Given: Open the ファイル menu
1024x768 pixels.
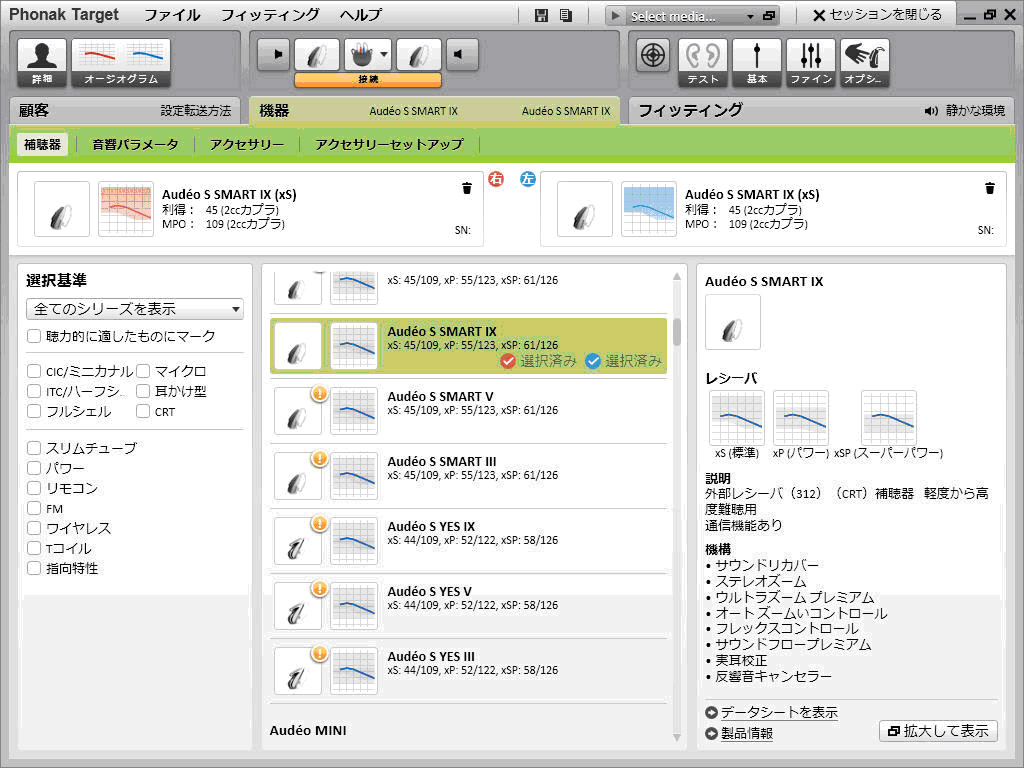Looking at the screenshot, I should tap(172, 15).
